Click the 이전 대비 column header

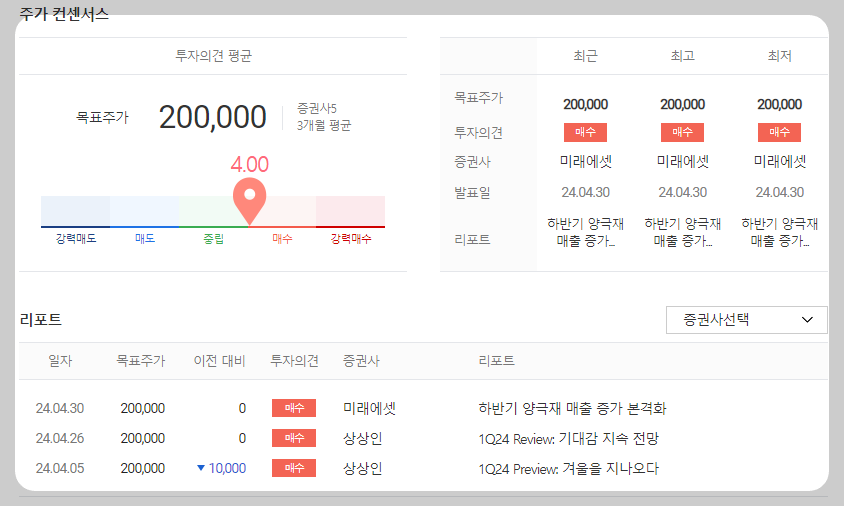(x=220, y=361)
